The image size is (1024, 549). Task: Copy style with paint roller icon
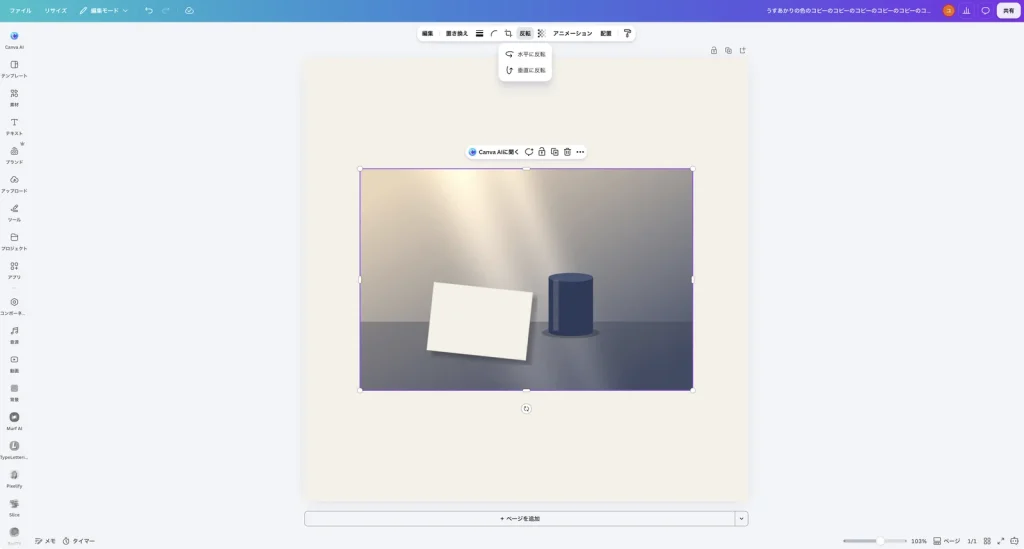pos(627,33)
